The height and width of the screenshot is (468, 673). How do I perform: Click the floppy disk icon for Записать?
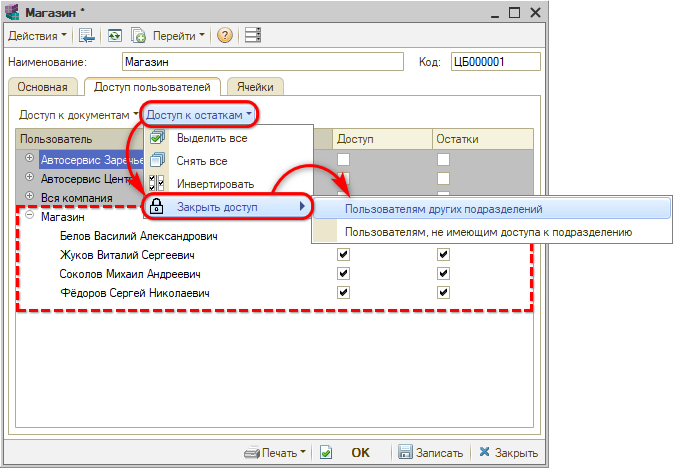(406, 452)
